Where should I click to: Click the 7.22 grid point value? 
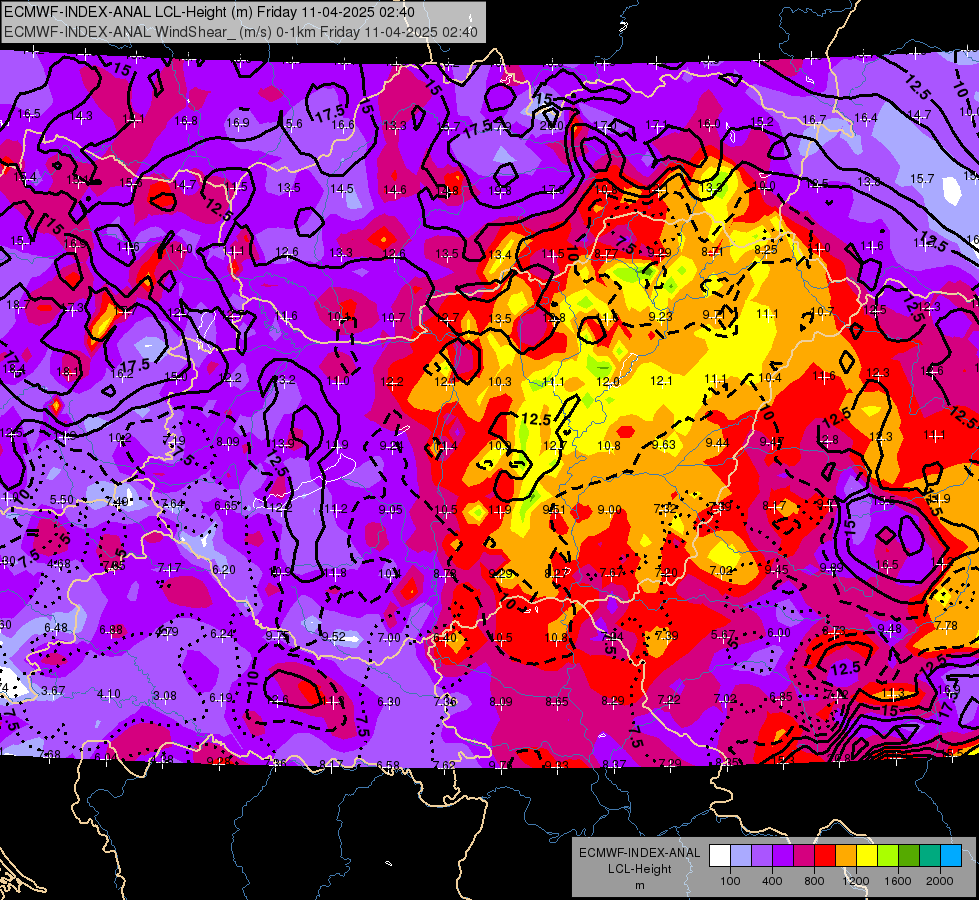(x=669, y=699)
